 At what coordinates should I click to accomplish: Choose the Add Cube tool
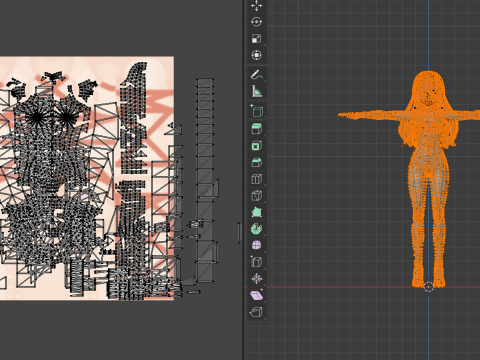click(256, 111)
